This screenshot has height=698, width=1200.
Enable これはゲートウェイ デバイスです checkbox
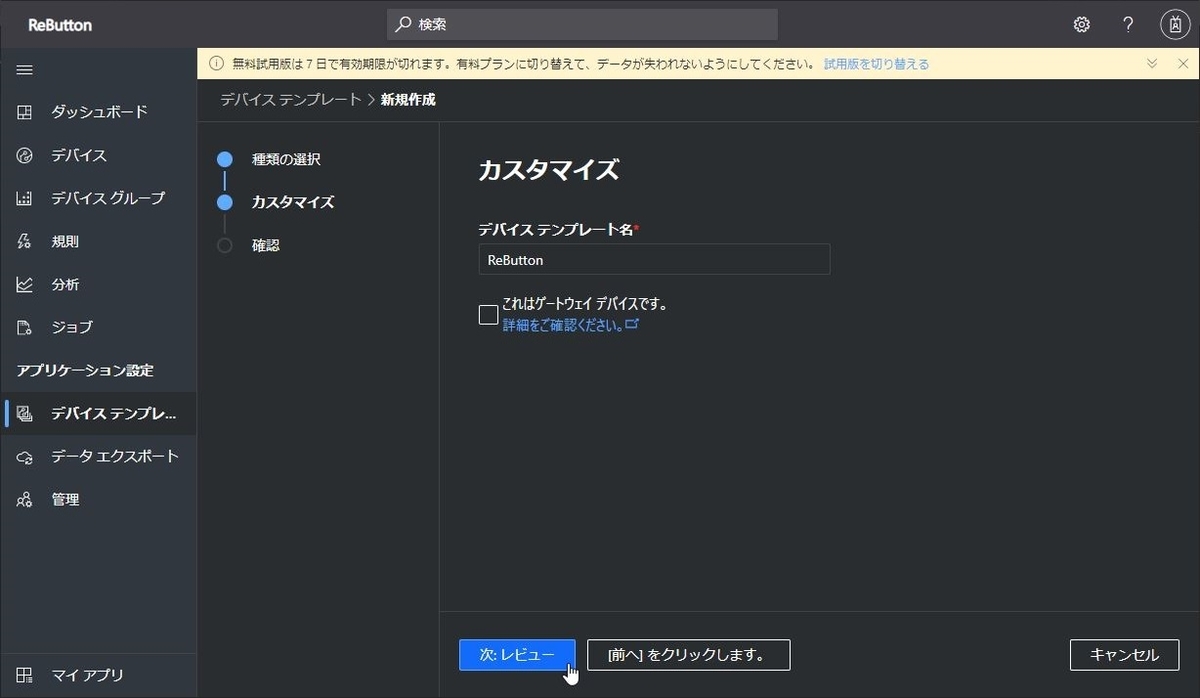(x=489, y=314)
